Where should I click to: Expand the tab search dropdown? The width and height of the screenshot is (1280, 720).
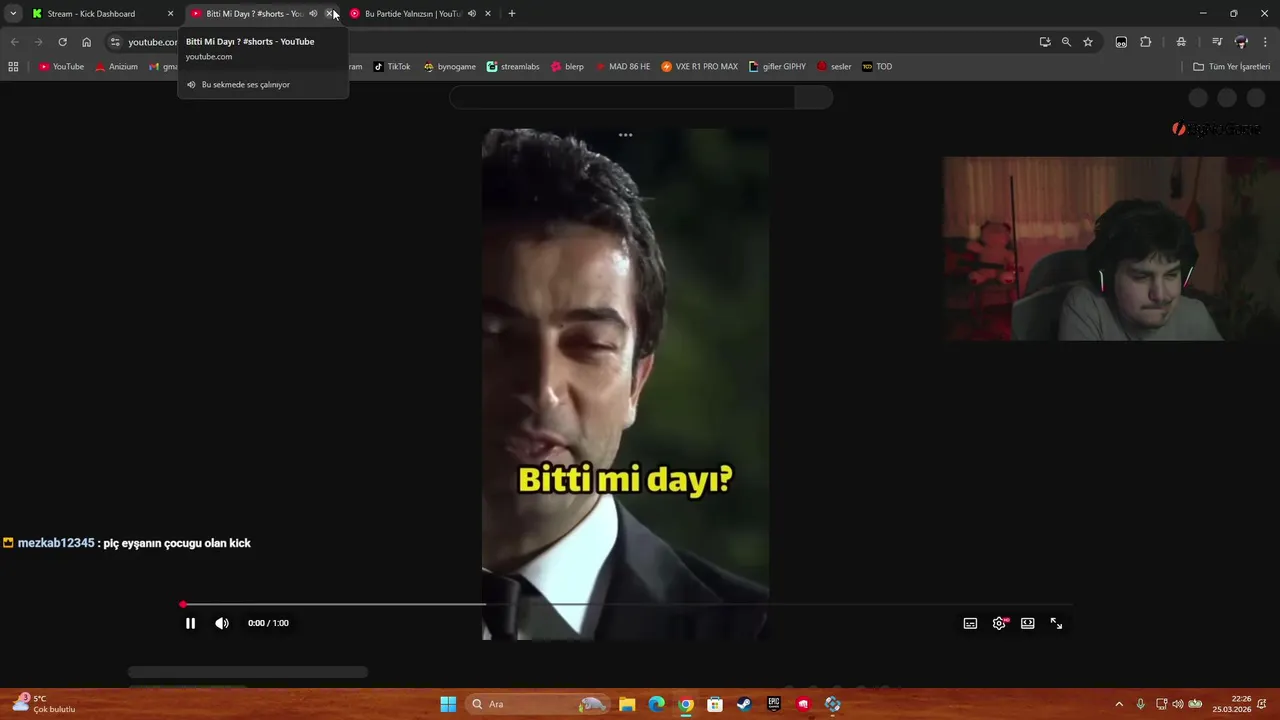coord(13,14)
